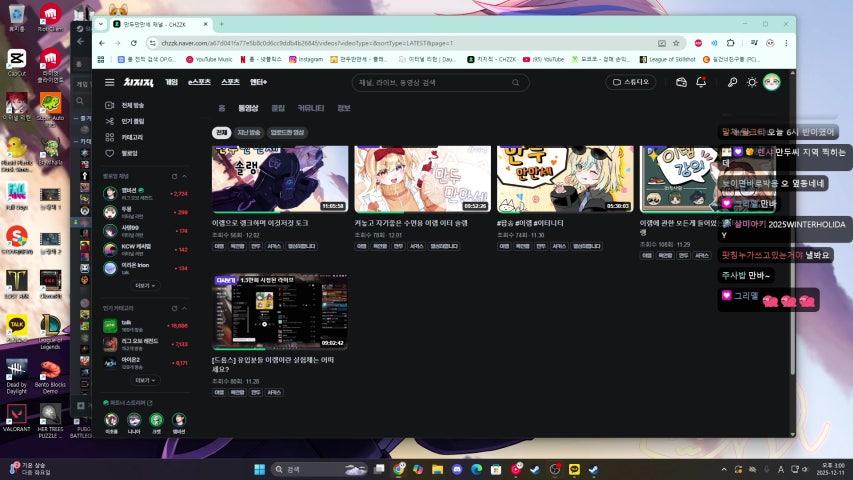
Task: Switch to the 클립 channel tab
Action: click(x=278, y=108)
